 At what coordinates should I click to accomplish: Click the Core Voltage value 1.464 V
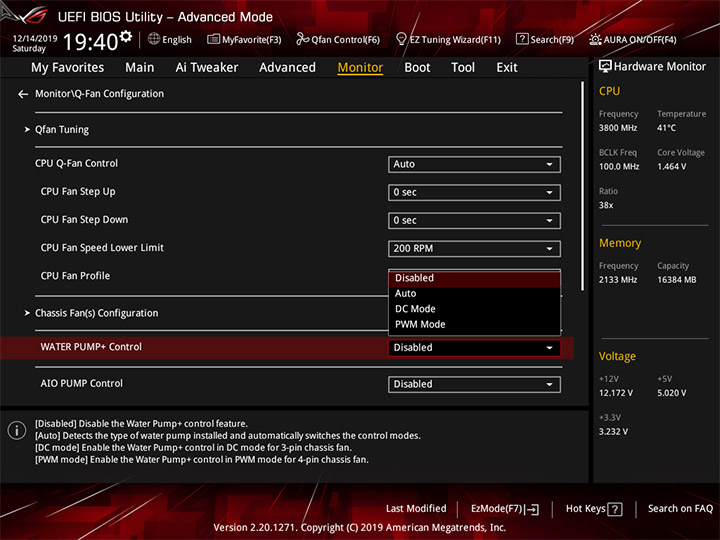672,166
